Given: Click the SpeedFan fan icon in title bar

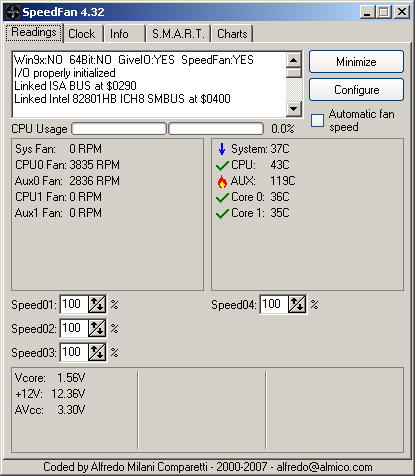Looking at the screenshot, I should click(x=13, y=12).
